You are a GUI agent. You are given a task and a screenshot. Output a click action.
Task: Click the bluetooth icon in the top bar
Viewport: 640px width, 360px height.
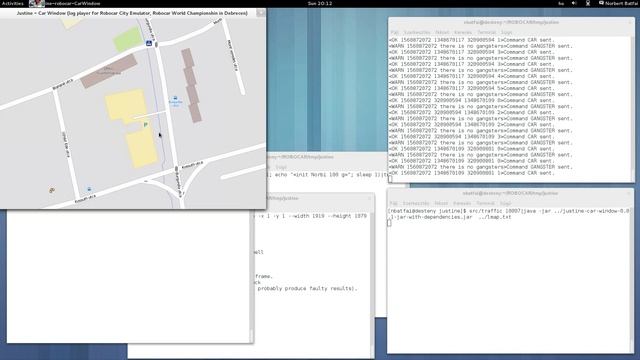(x=588, y=3)
